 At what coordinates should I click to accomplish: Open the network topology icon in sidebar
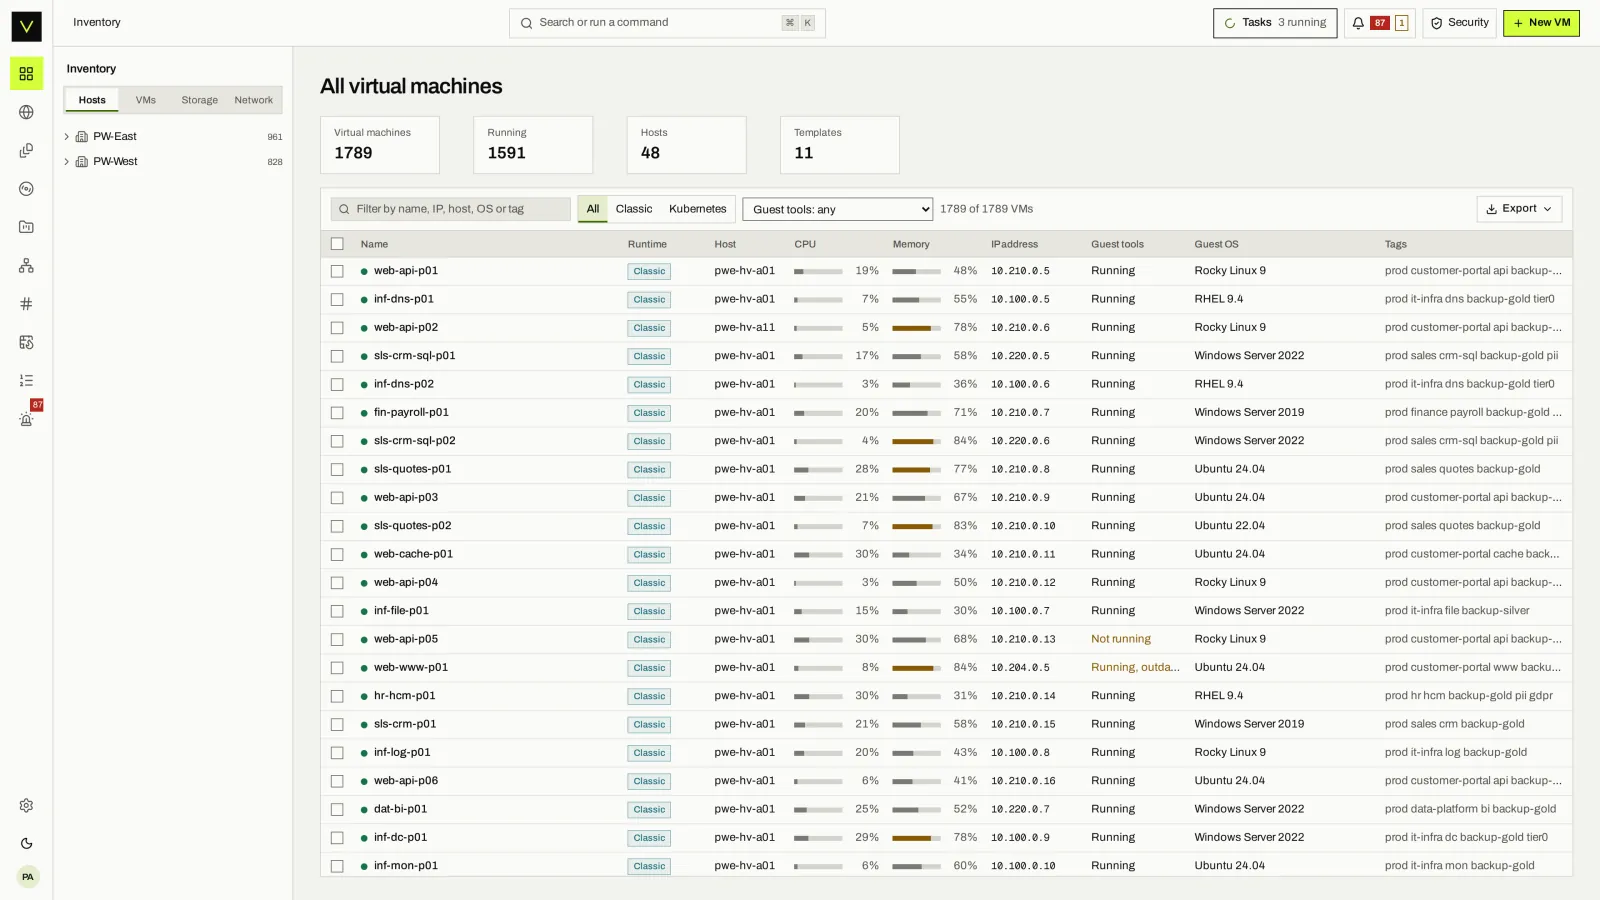click(26, 265)
